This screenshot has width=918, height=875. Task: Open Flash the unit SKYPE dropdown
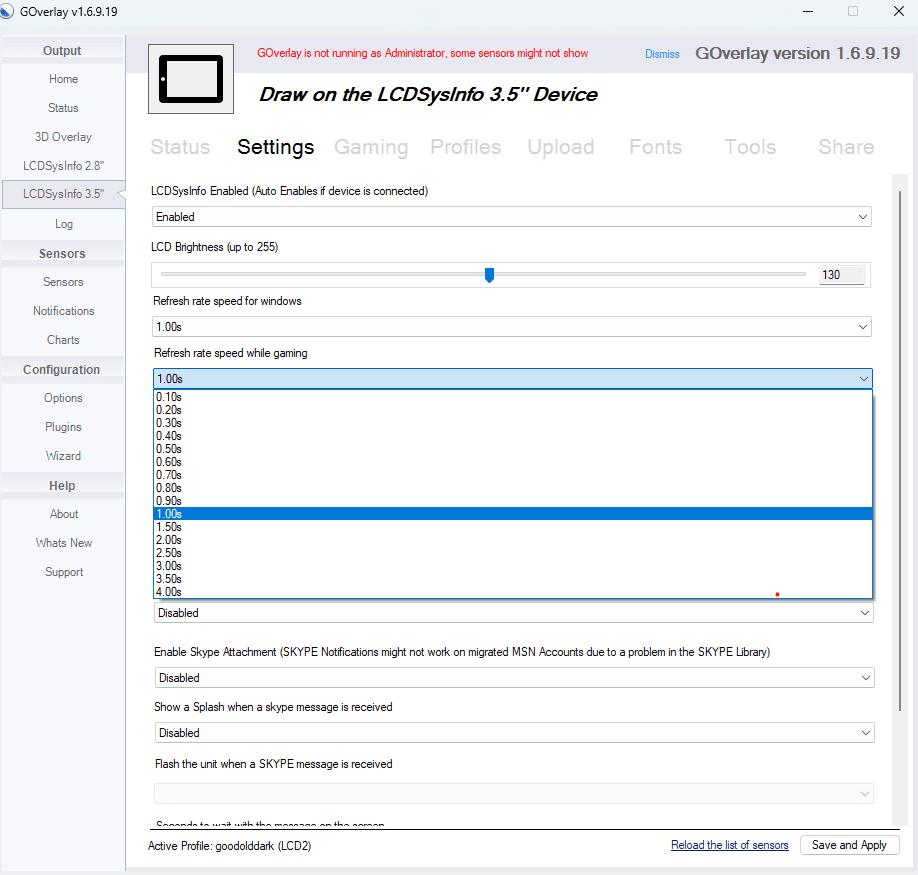[x=514, y=794]
